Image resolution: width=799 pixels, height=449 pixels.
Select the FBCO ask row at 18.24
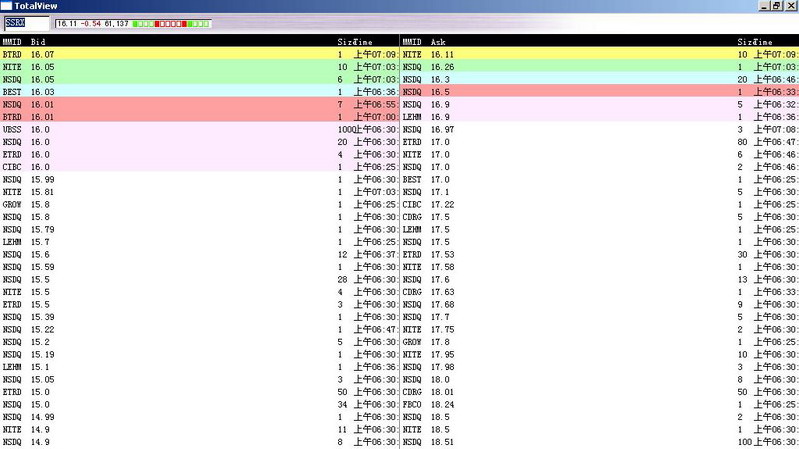coord(600,404)
